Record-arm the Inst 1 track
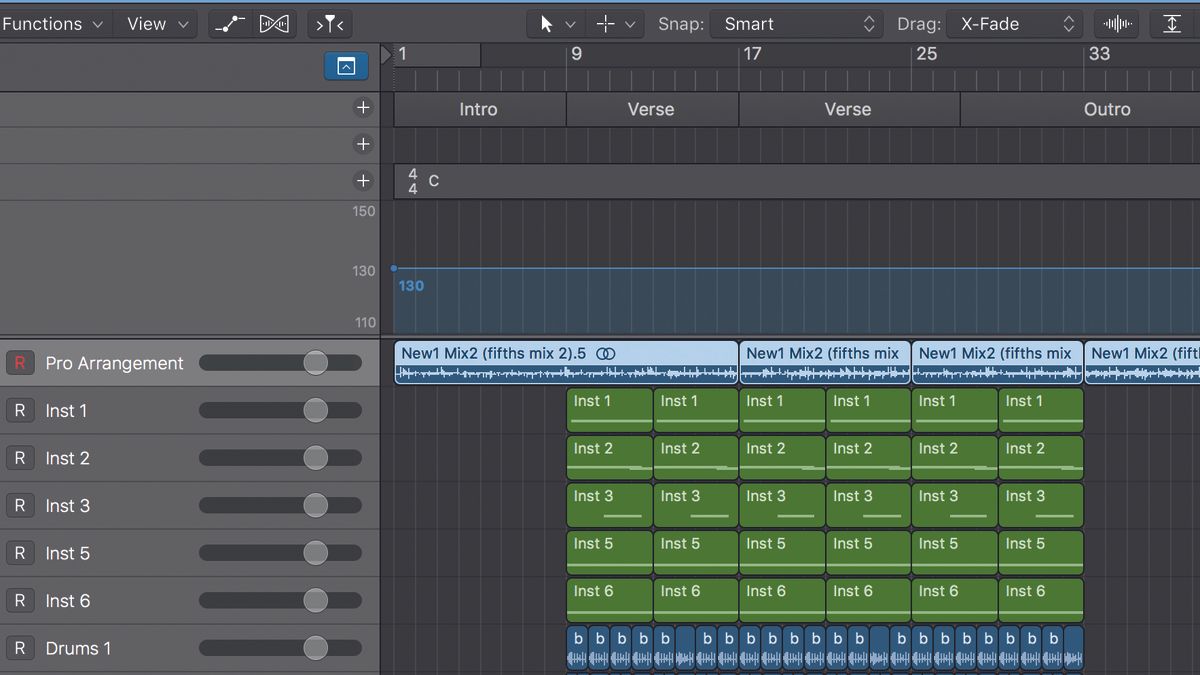 coord(20,410)
